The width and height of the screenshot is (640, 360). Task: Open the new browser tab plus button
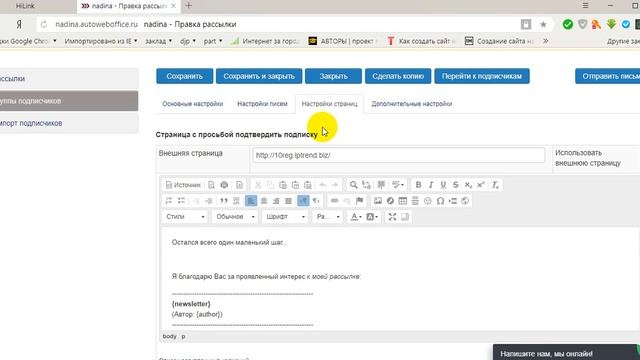tap(188, 6)
